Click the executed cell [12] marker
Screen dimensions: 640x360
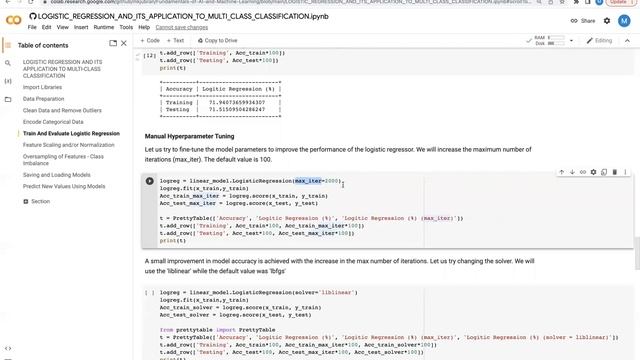(x=150, y=56)
